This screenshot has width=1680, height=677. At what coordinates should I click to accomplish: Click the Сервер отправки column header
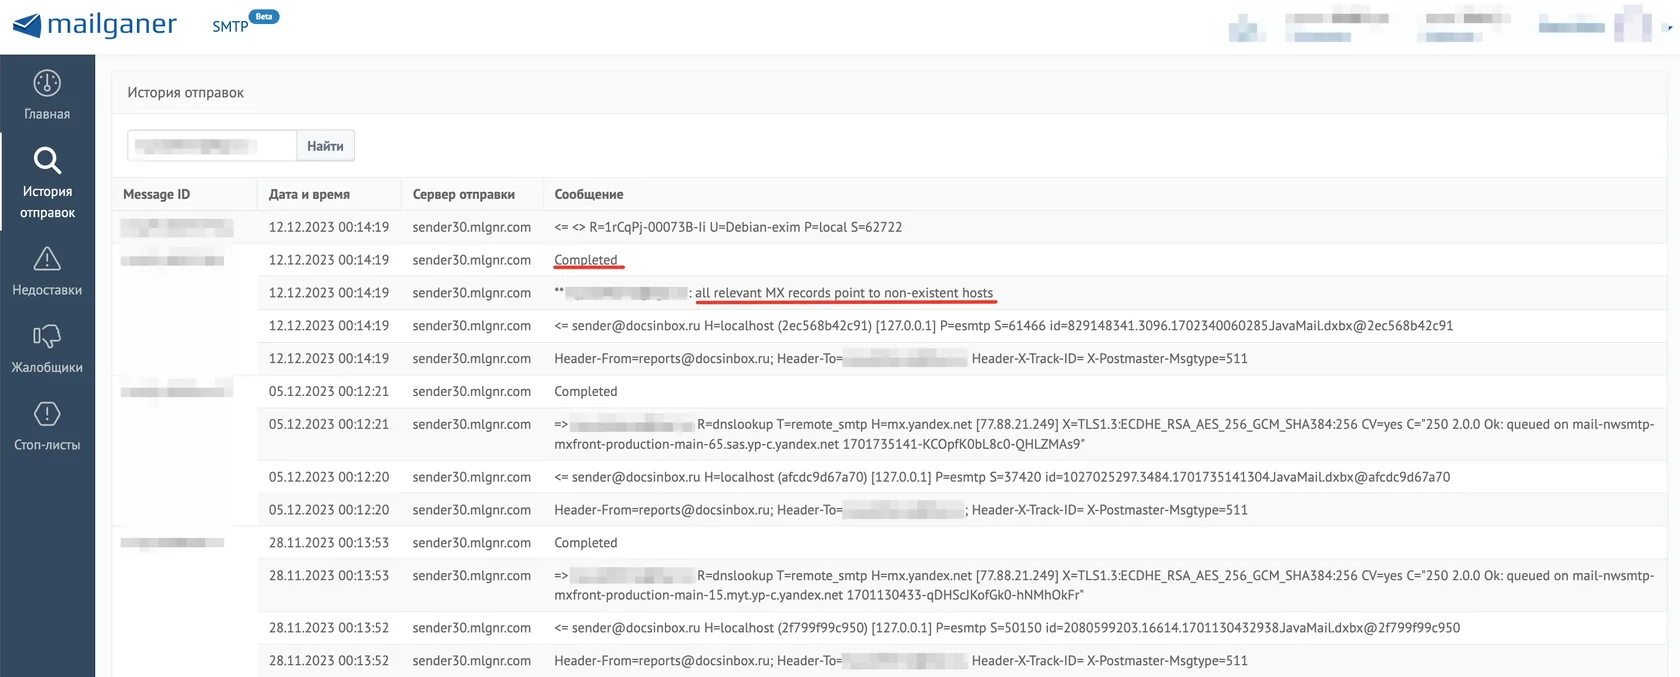coord(463,194)
